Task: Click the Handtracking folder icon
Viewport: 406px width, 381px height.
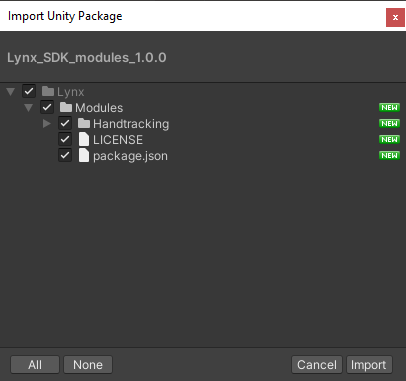Action: pos(84,123)
